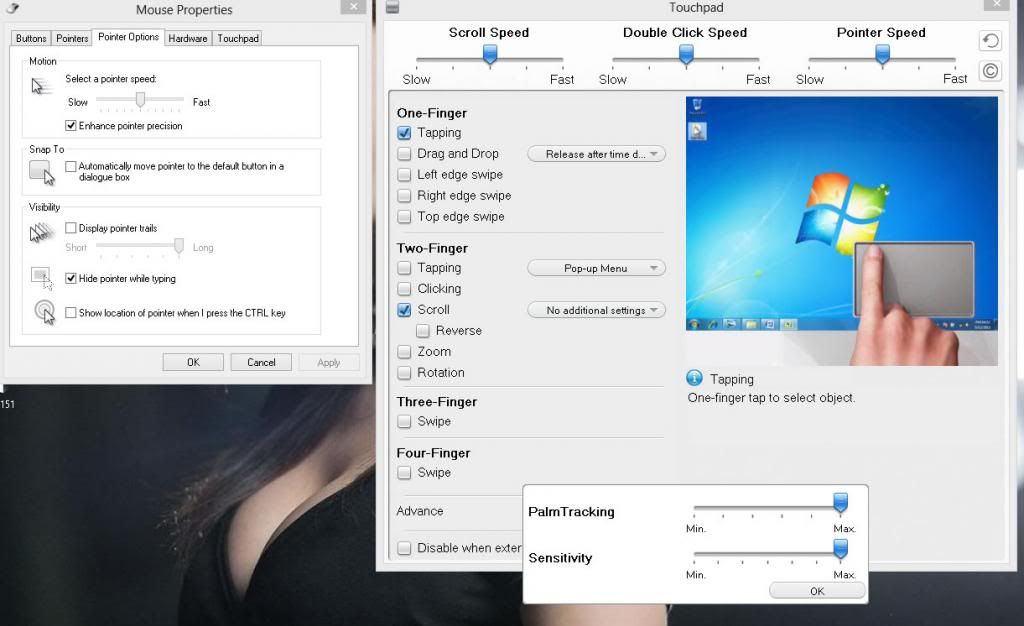This screenshot has width=1024, height=626.
Task: Enable Enhance pointer precision checkbox
Action: click(71, 125)
